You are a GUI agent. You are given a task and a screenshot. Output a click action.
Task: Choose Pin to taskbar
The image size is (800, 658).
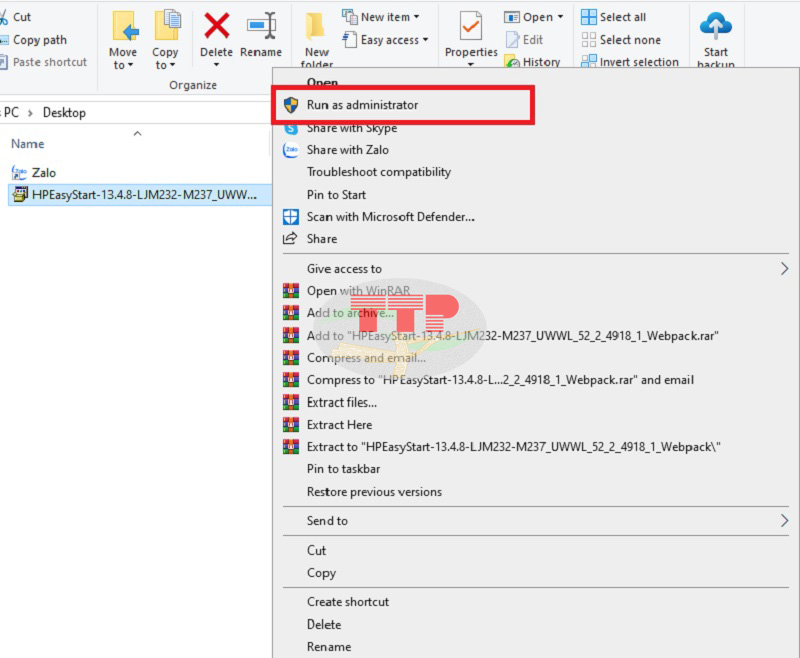click(x=343, y=469)
